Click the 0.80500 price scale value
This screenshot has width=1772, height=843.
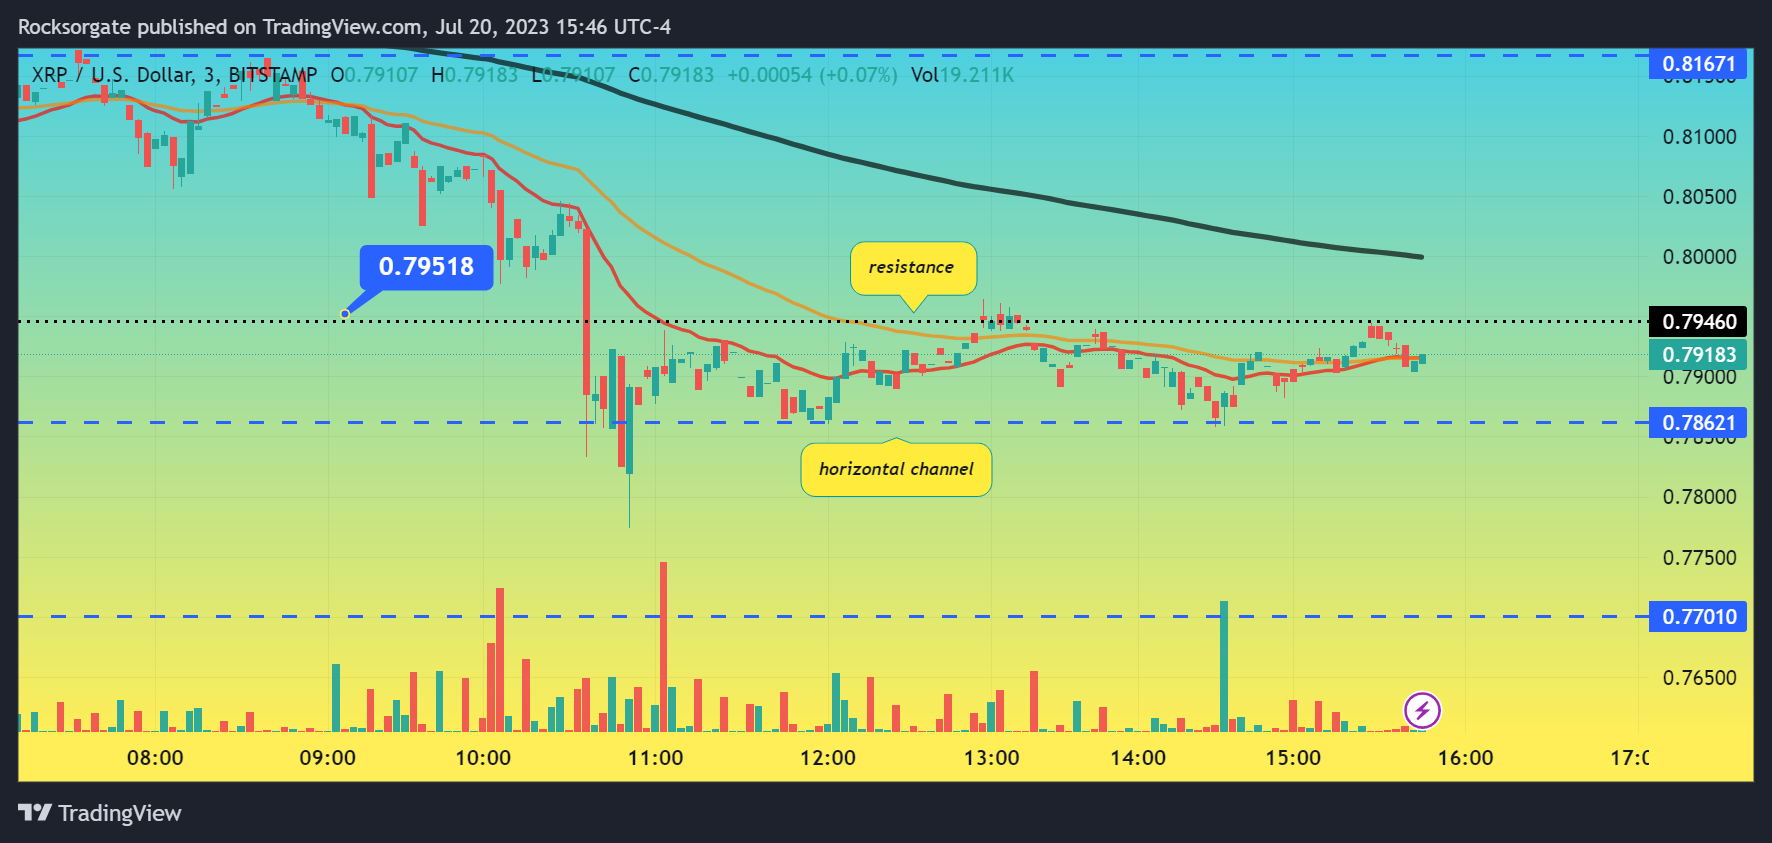click(x=1699, y=197)
